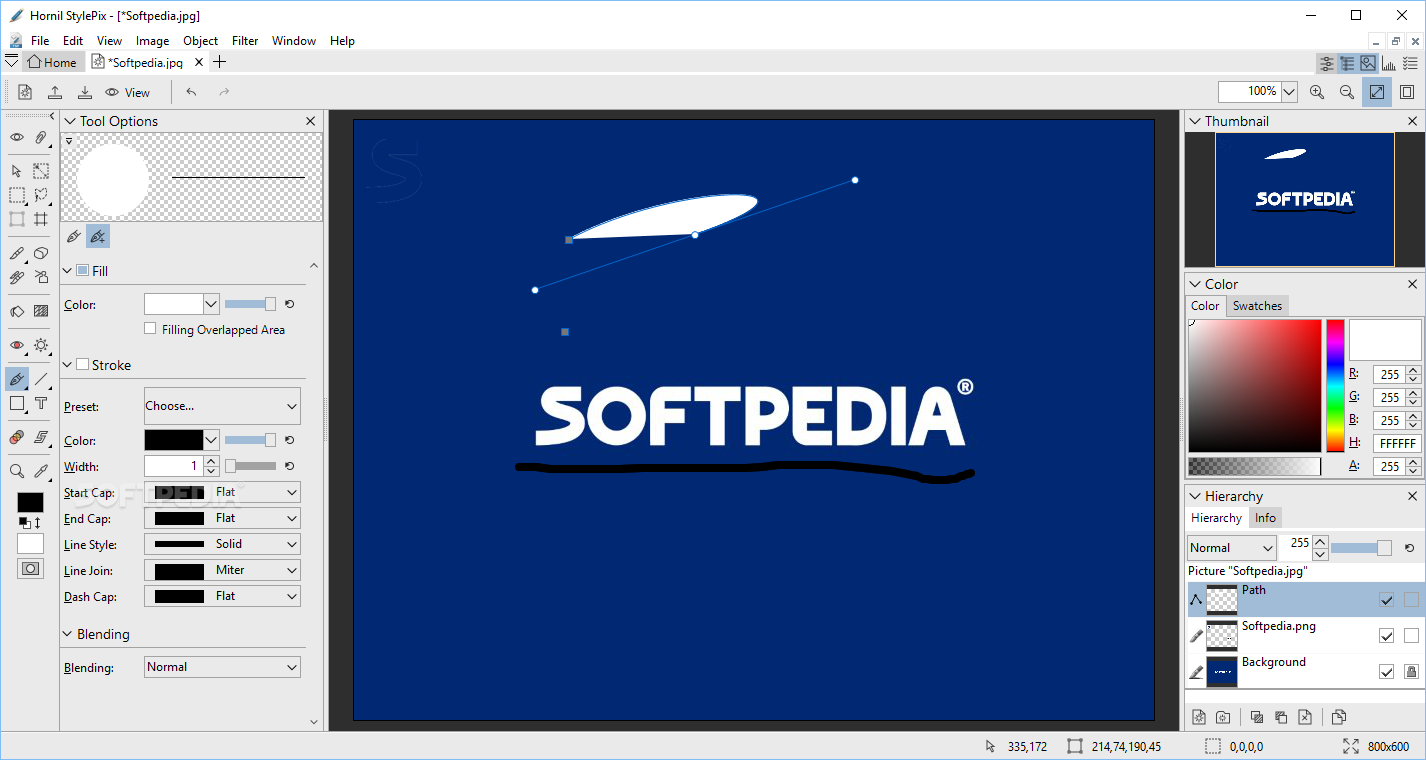Toggle lock box on Path layer
Image resolution: width=1426 pixels, height=760 pixels.
pos(1411,600)
